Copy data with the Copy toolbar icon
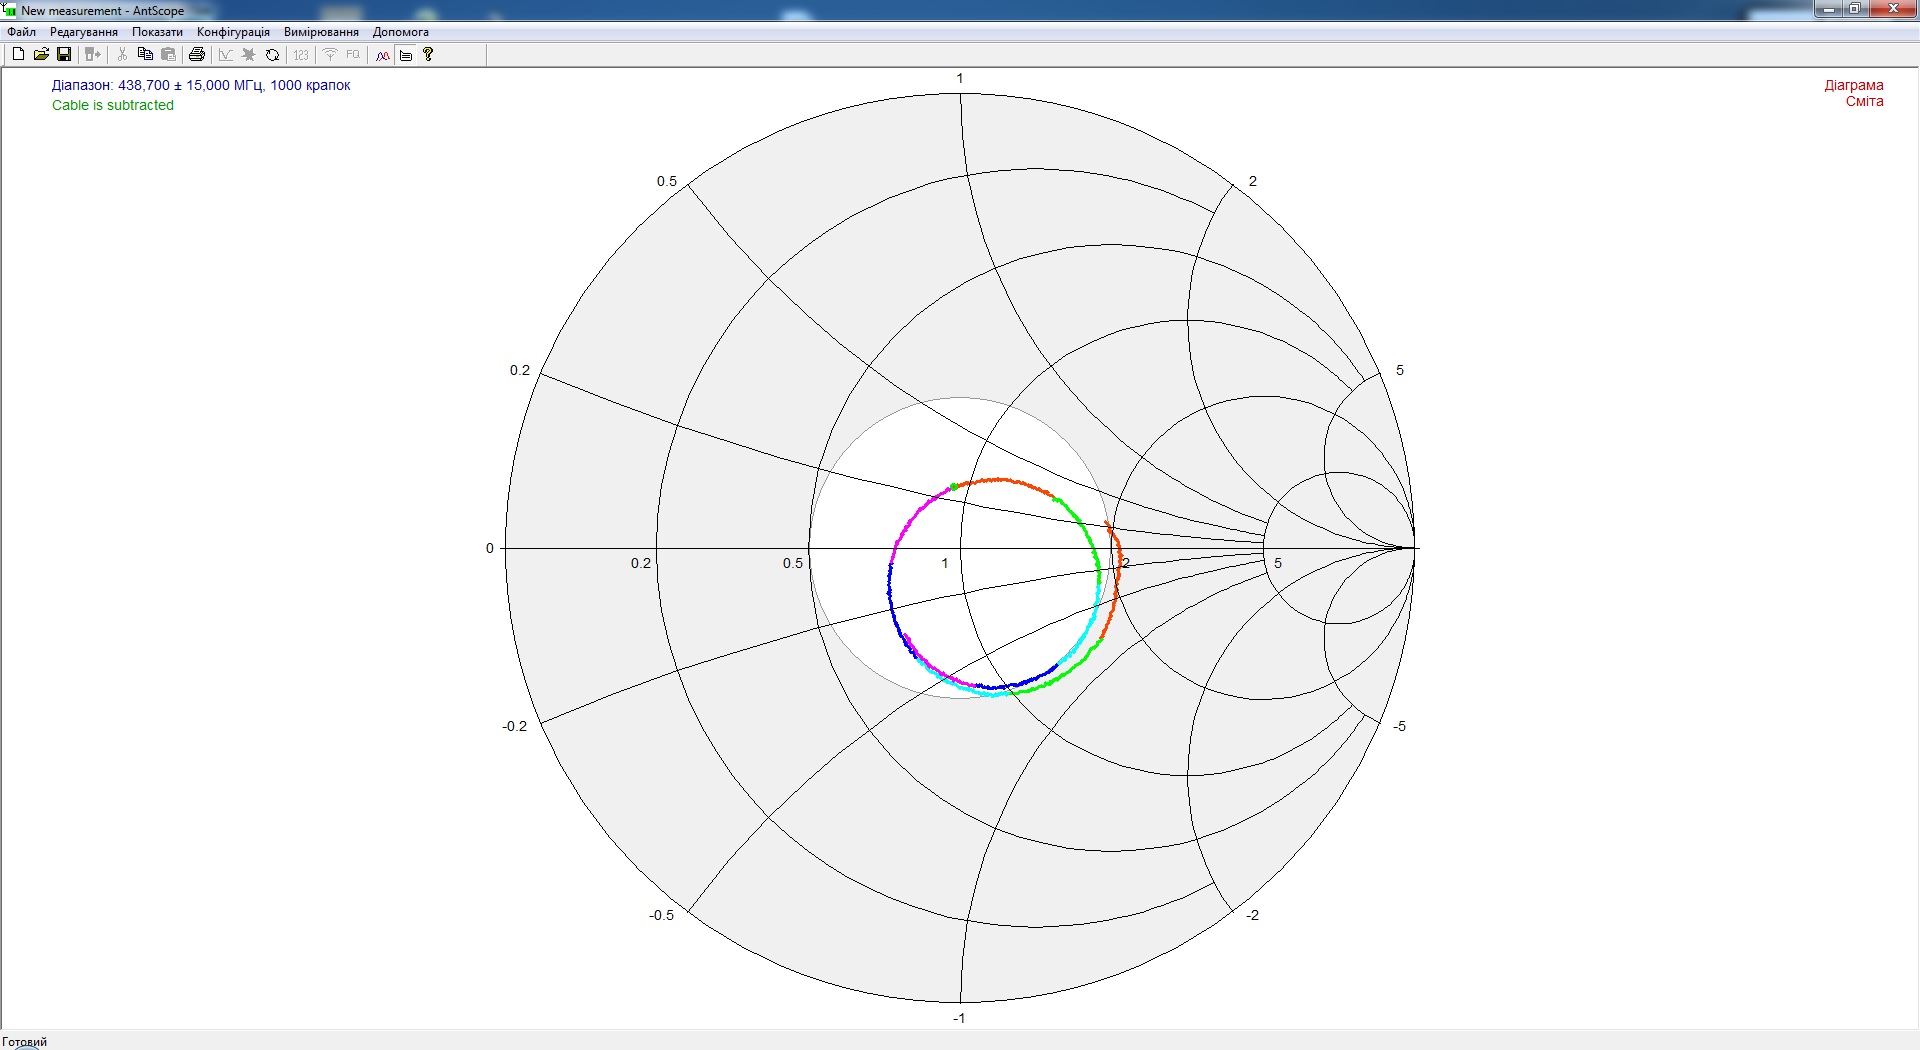The image size is (1920, 1050). pos(145,55)
